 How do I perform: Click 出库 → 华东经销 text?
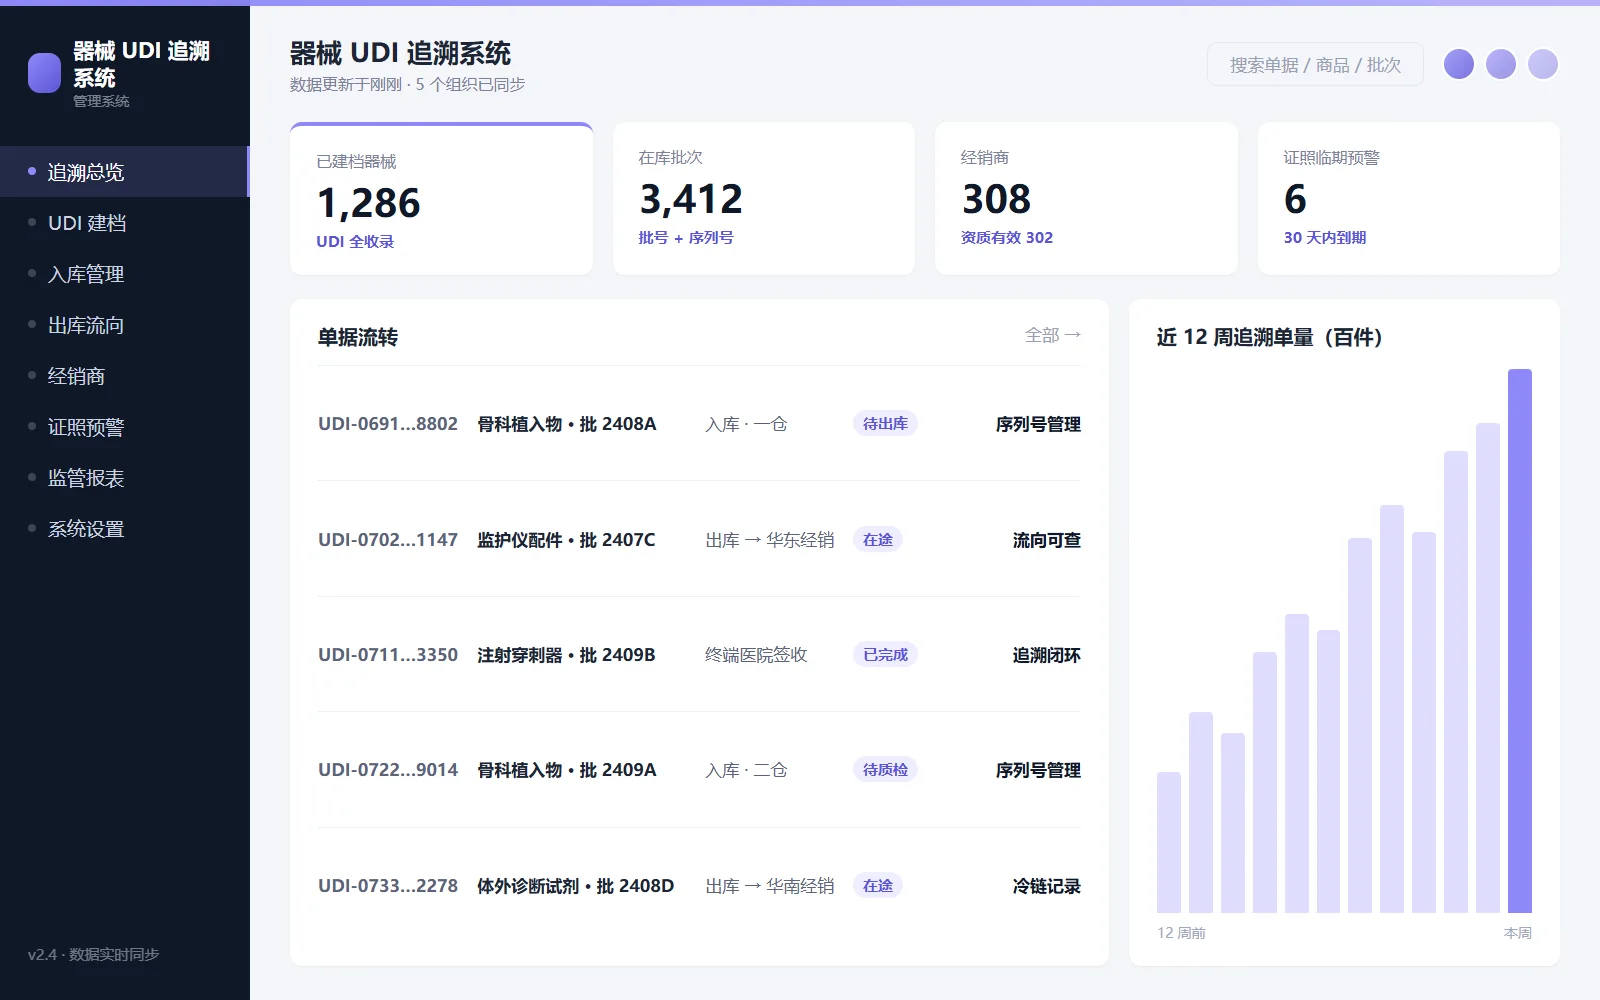pos(769,540)
